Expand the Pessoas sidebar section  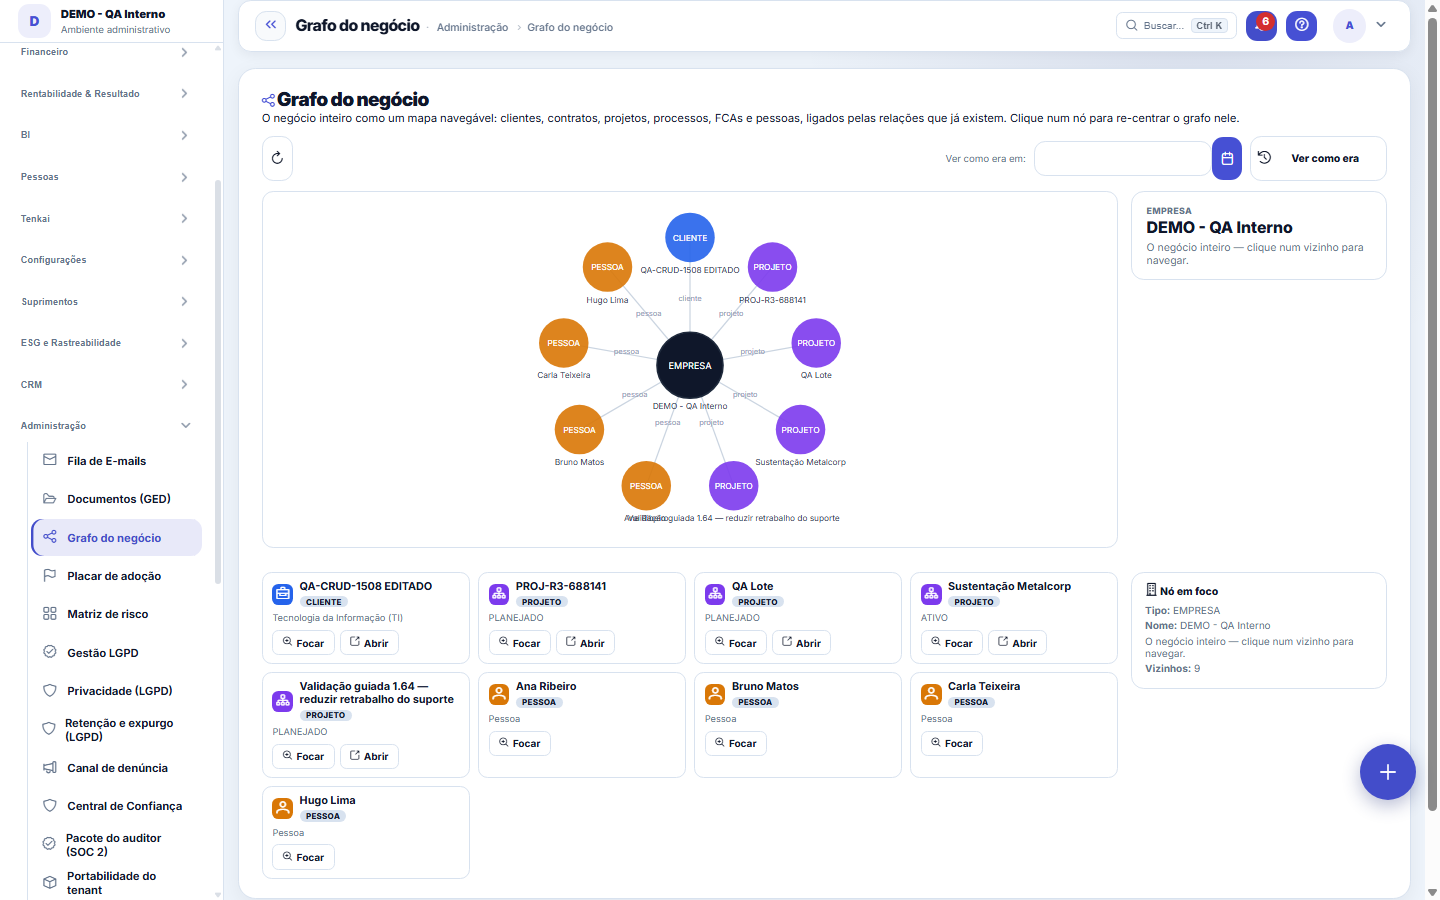pos(104,177)
